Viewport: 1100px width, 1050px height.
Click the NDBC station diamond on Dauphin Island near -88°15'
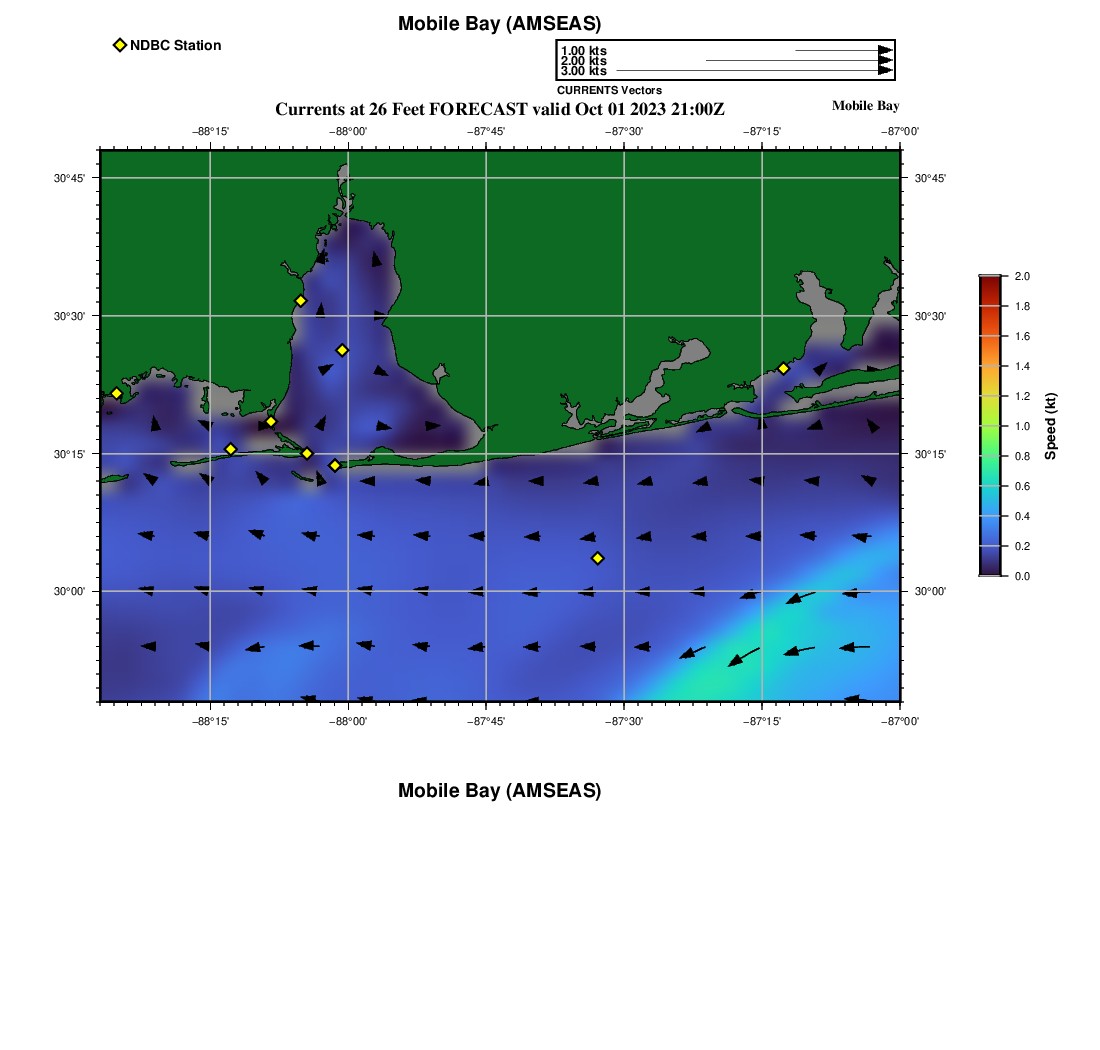point(231,449)
